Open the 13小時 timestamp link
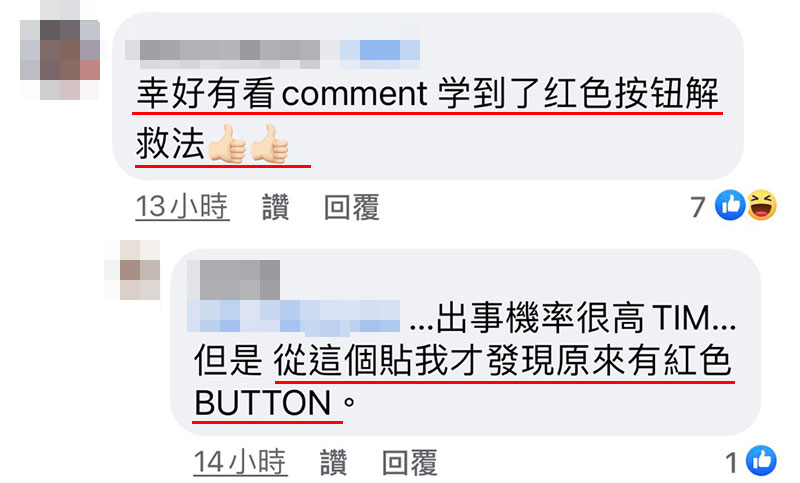 pyautogui.click(x=182, y=207)
